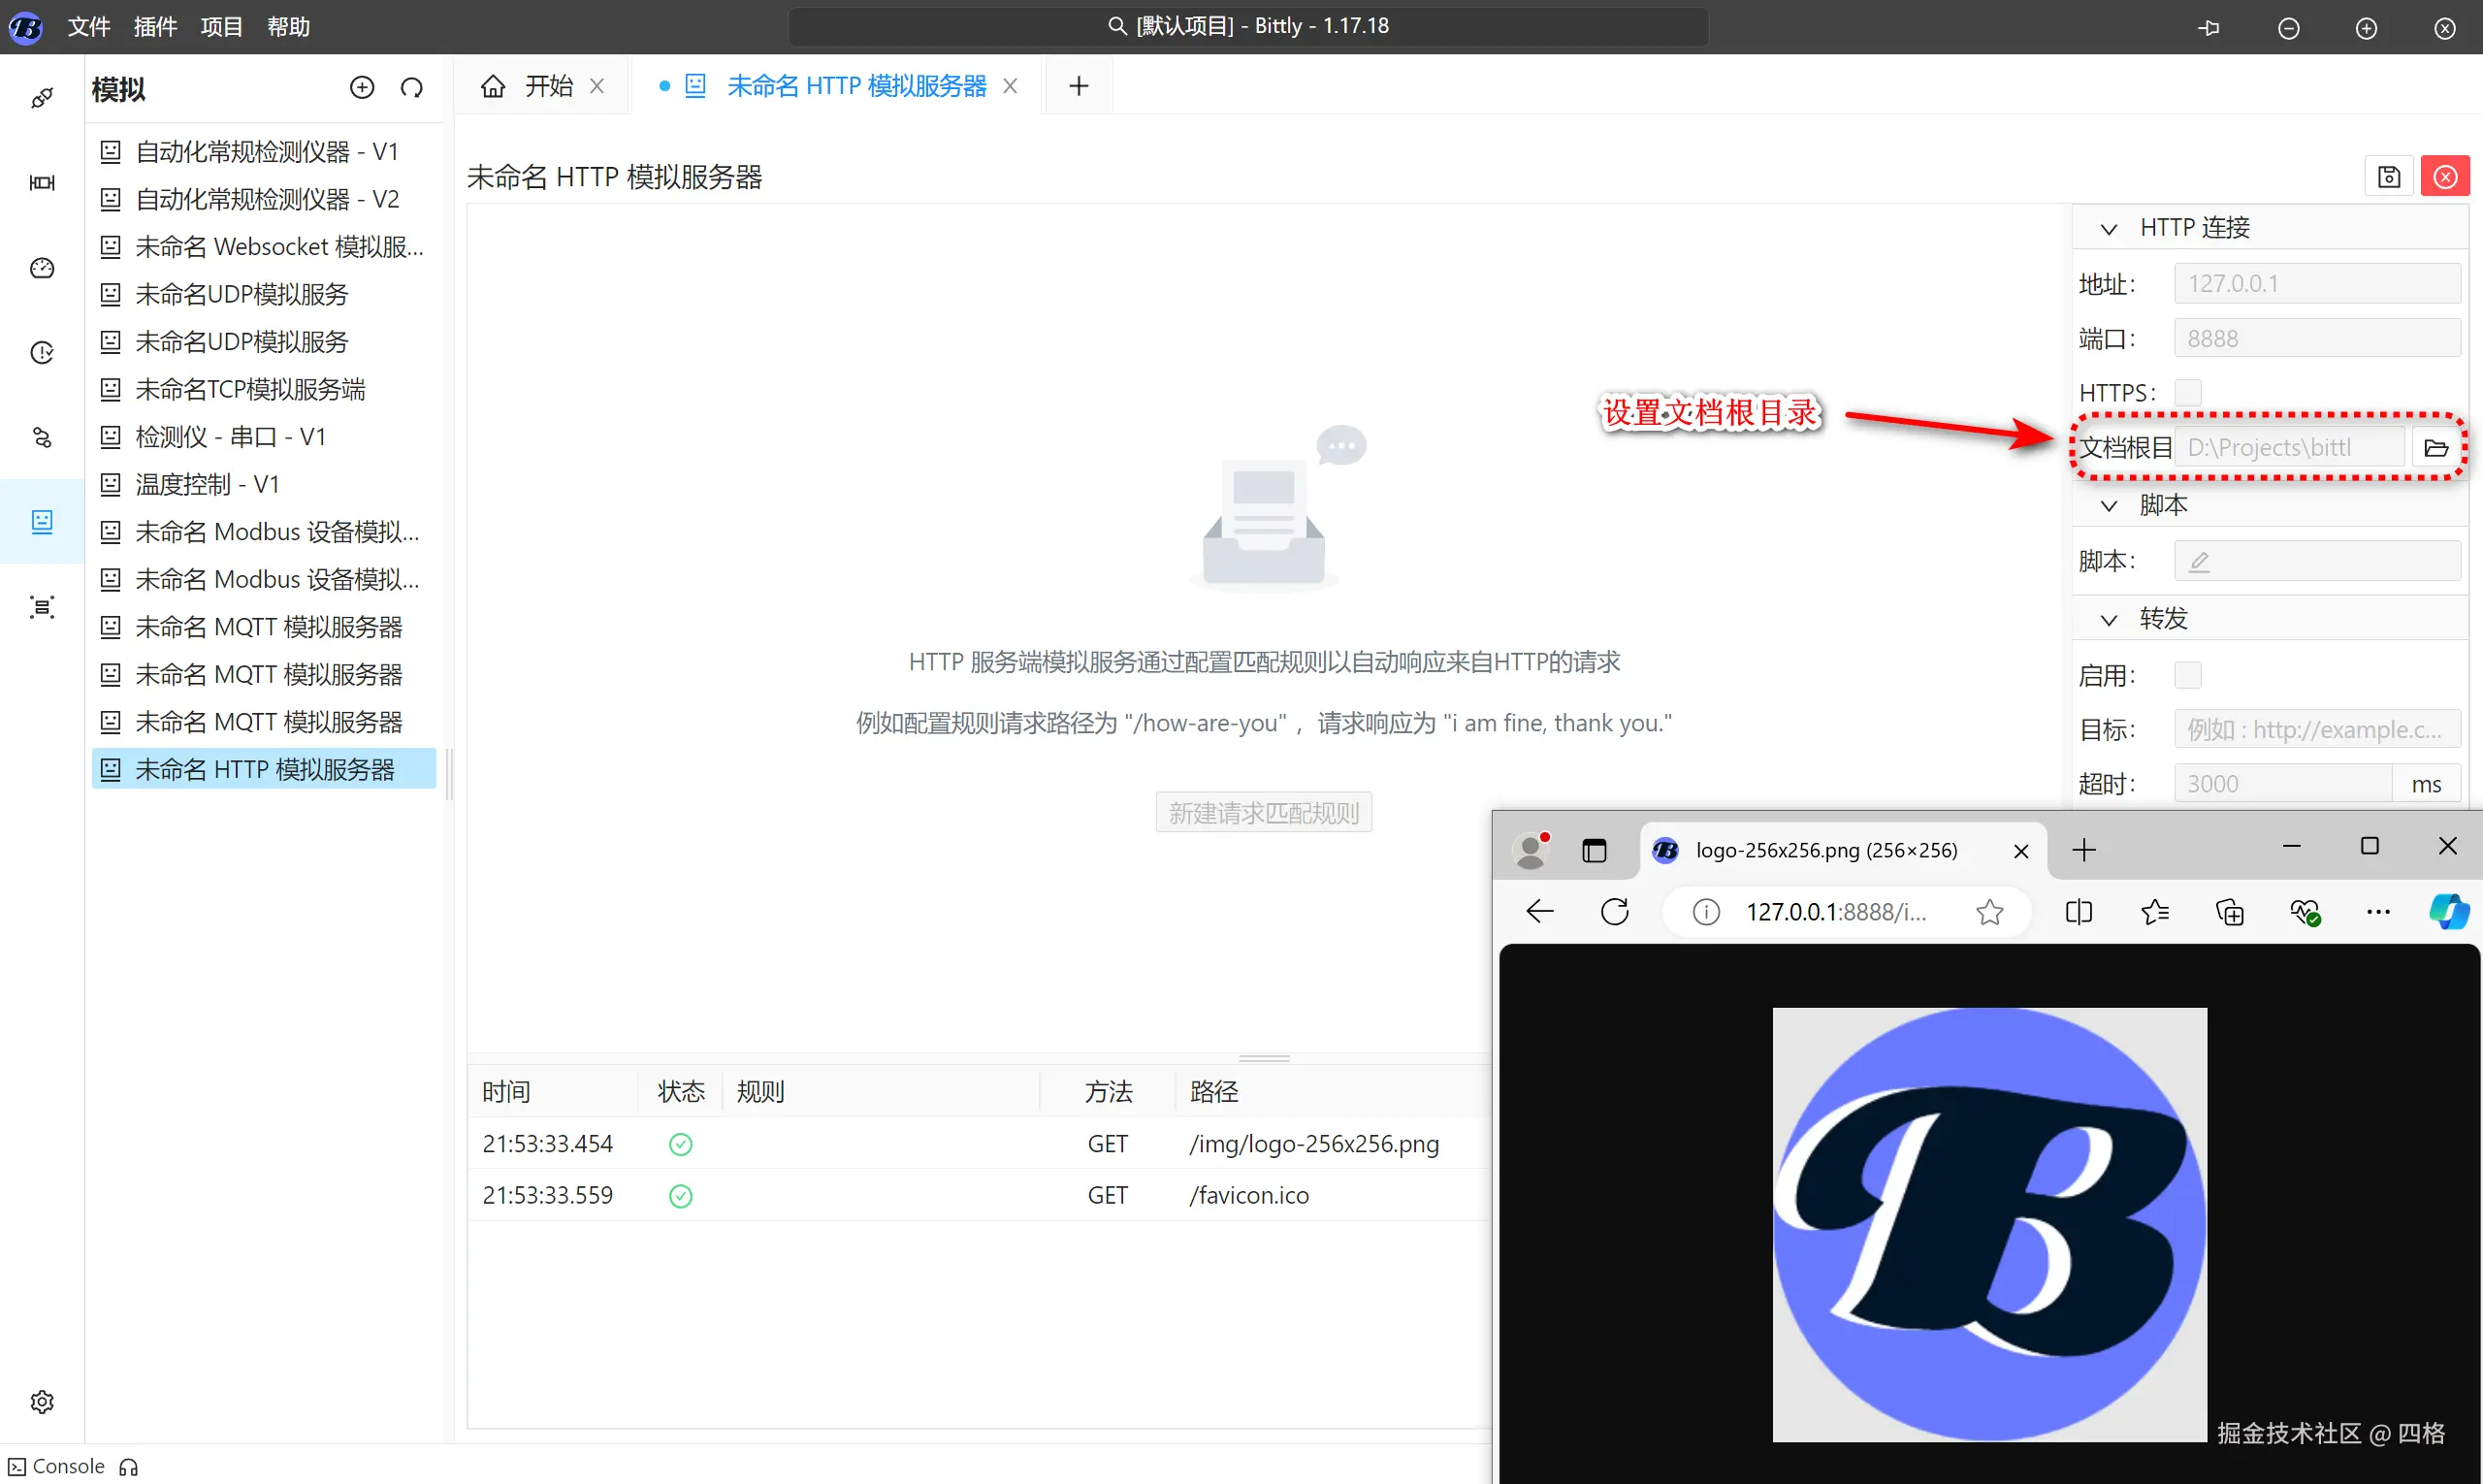2483x1484 pixels.
Task: Enable the HTTPS checkbox
Action: (x=2187, y=392)
